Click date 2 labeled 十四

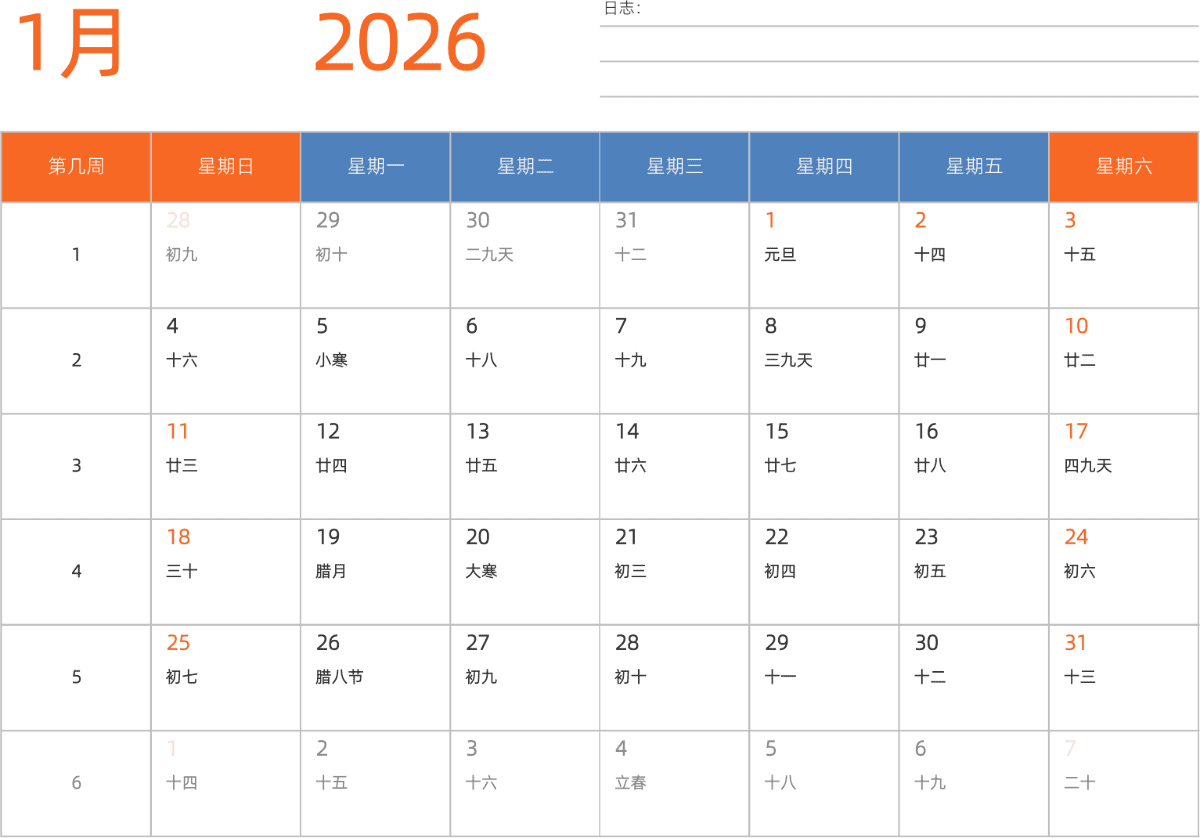[x=974, y=255]
